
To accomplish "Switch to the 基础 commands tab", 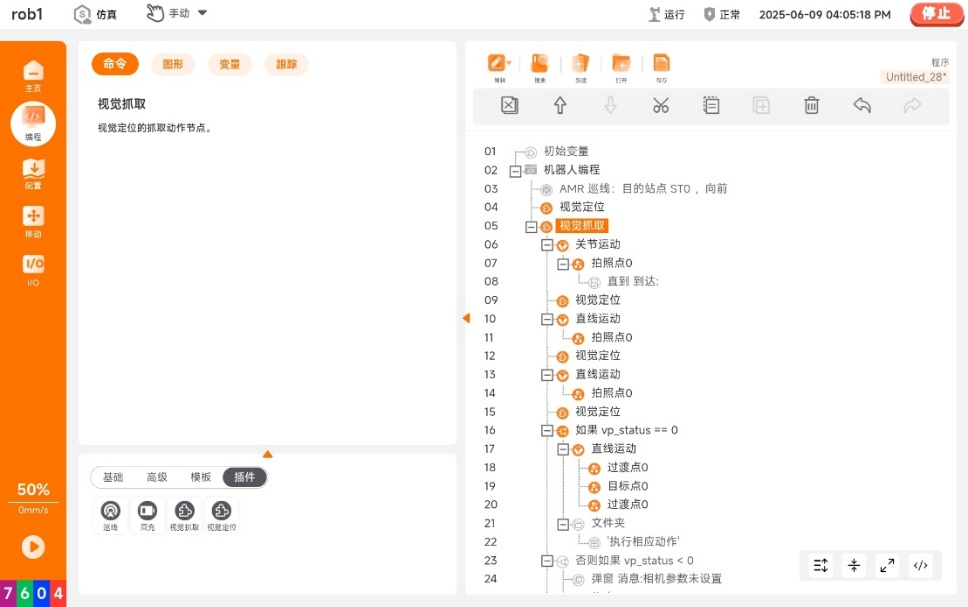I will tap(113, 477).
